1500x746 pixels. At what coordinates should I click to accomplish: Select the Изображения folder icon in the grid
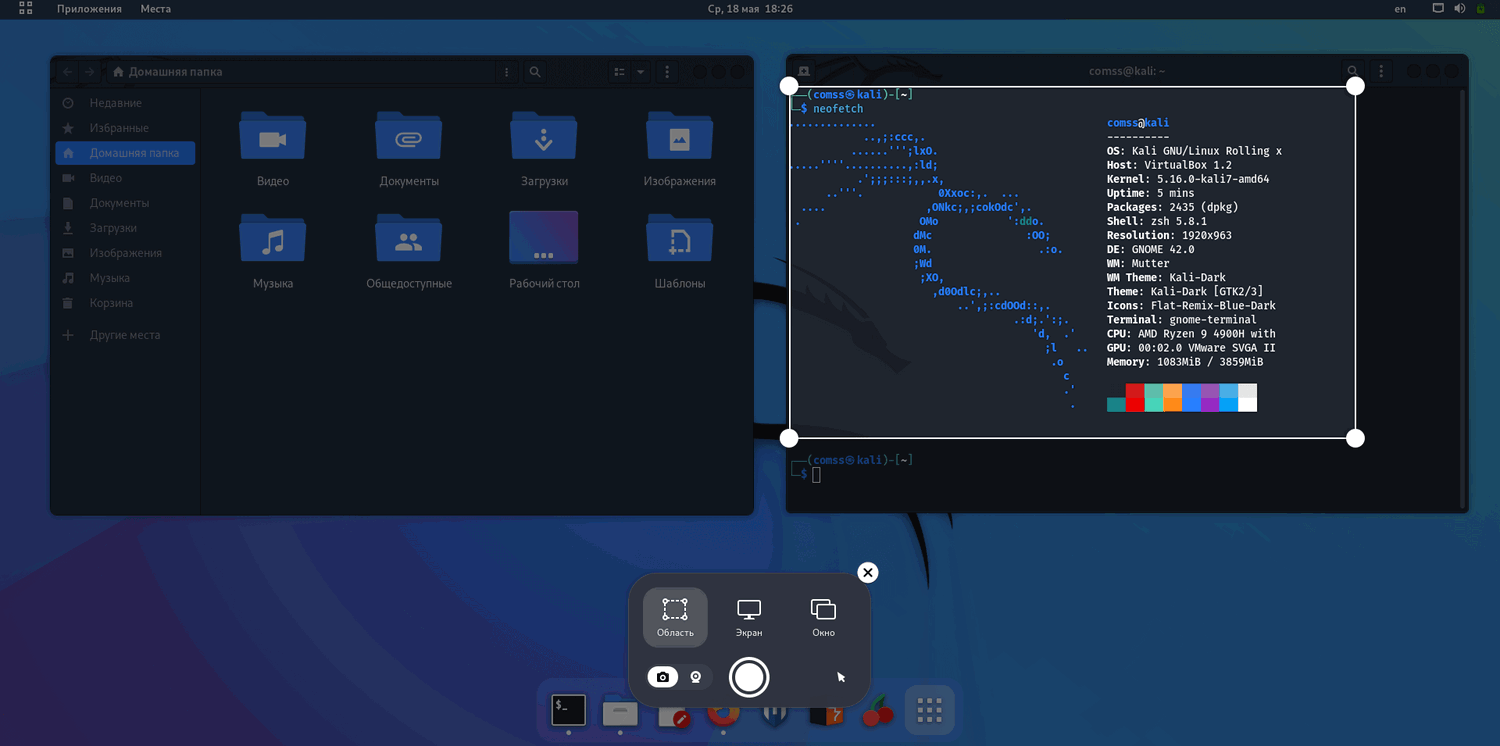[680, 136]
